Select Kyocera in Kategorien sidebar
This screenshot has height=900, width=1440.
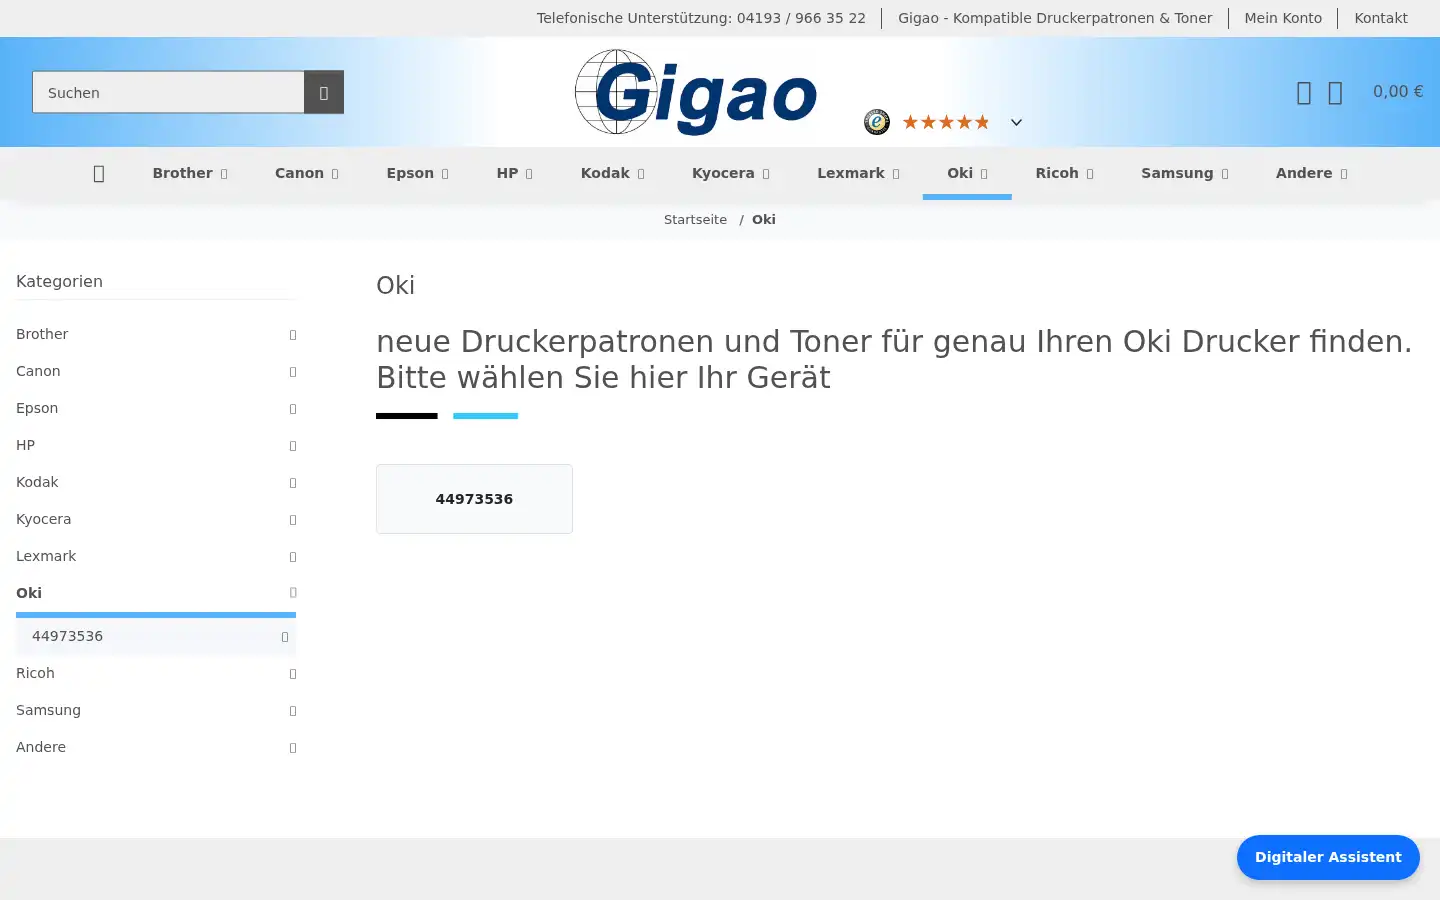pyautogui.click(x=43, y=519)
